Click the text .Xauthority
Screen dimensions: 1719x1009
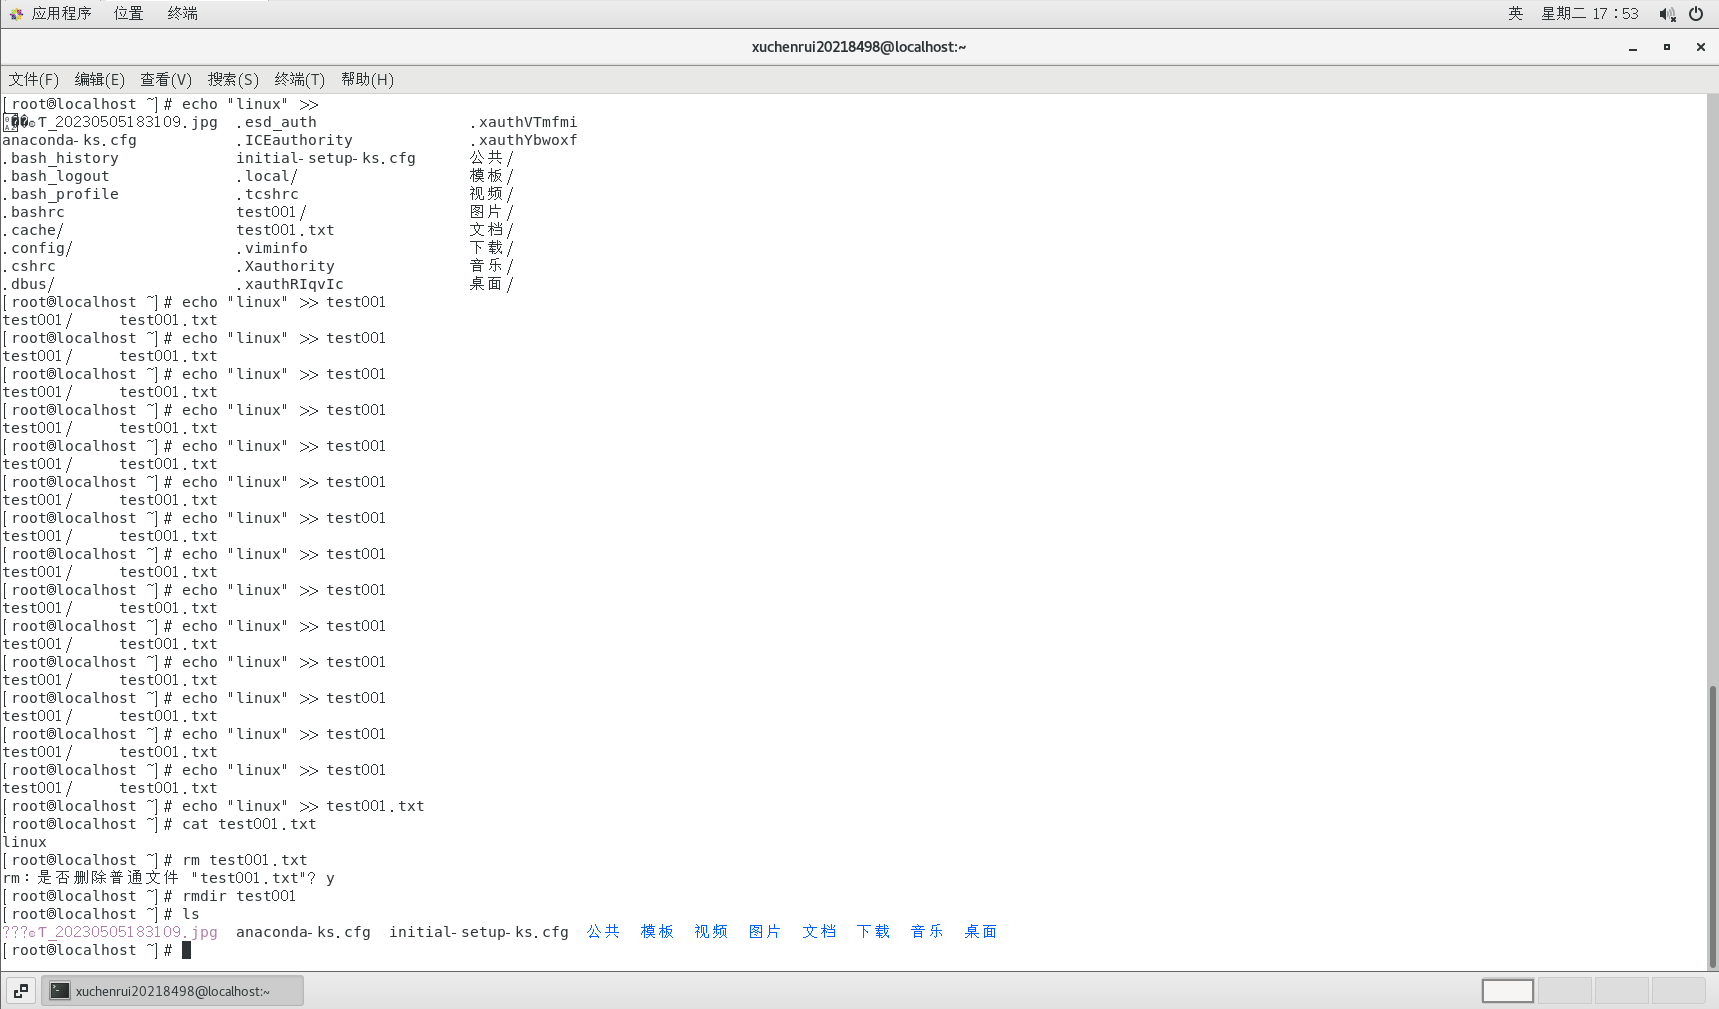[x=285, y=266]
